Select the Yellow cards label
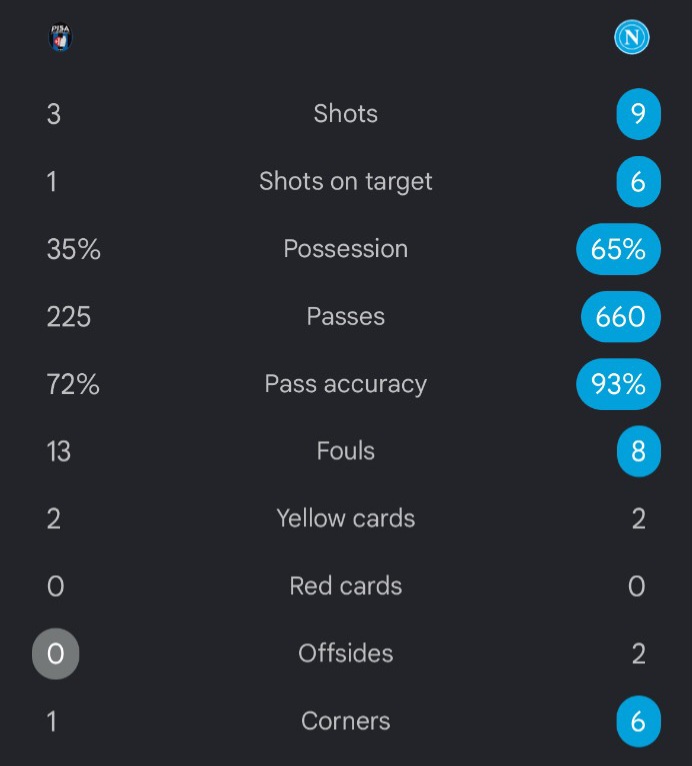 coord(346,519)
